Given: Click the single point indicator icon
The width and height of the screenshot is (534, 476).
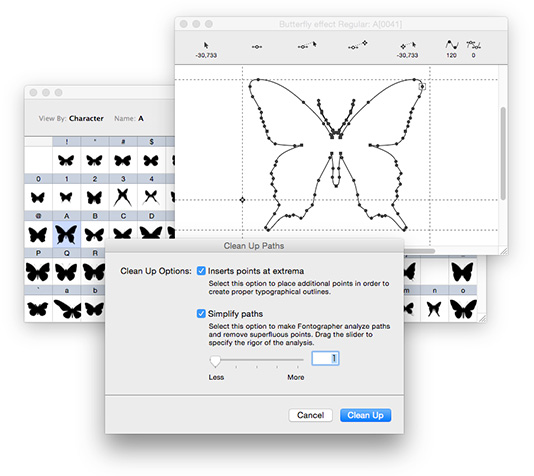Looking at the screenshot, I should click(x=257, y=47).
